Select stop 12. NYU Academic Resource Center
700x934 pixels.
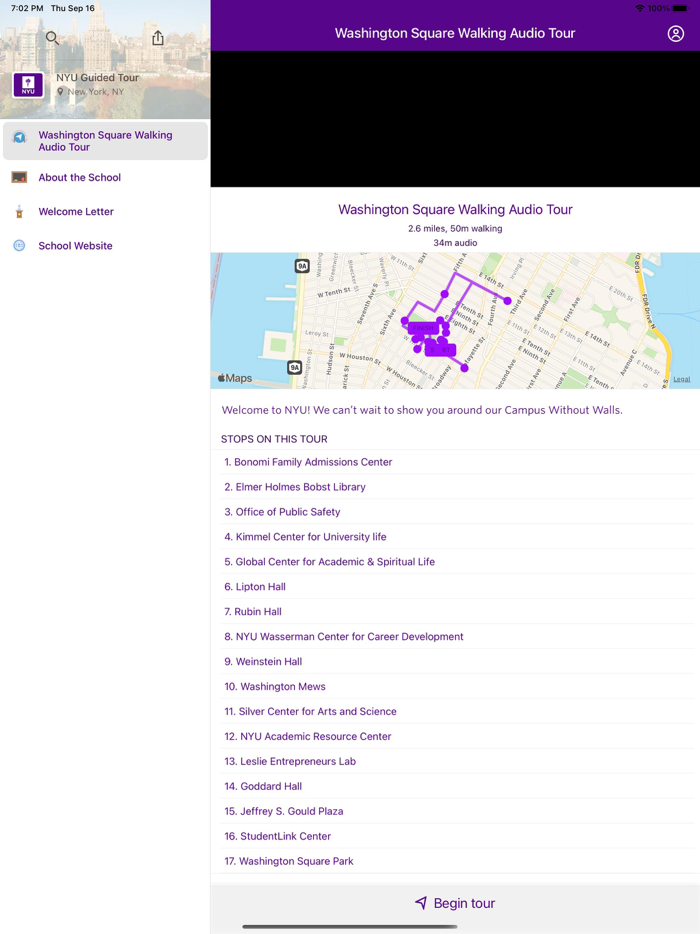click(x=455, y=737)
